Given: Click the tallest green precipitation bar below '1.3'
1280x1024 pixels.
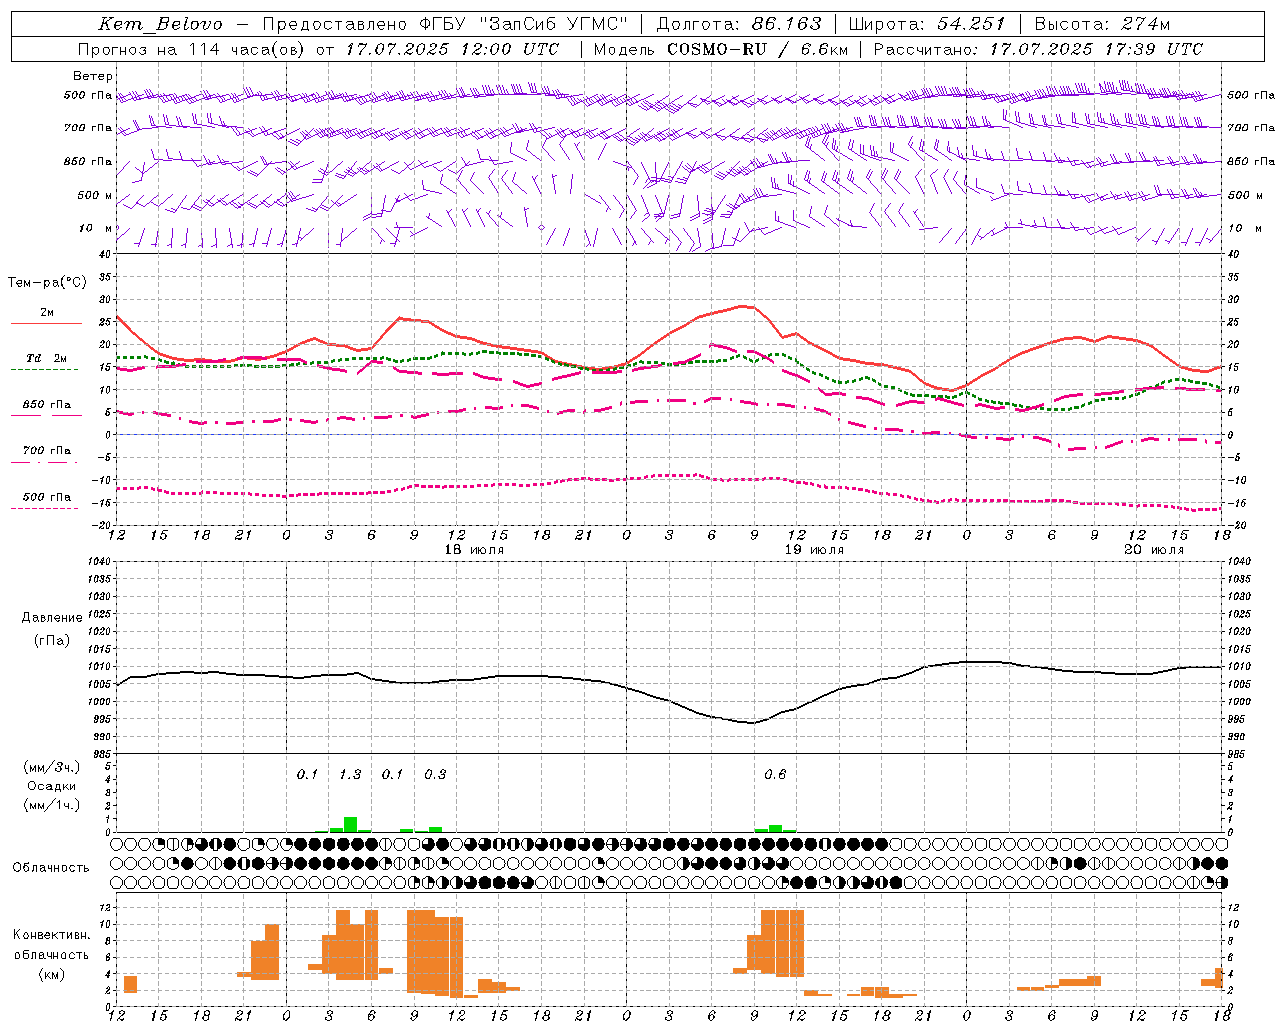Looking at the screenshot, I should coord(350,824).
